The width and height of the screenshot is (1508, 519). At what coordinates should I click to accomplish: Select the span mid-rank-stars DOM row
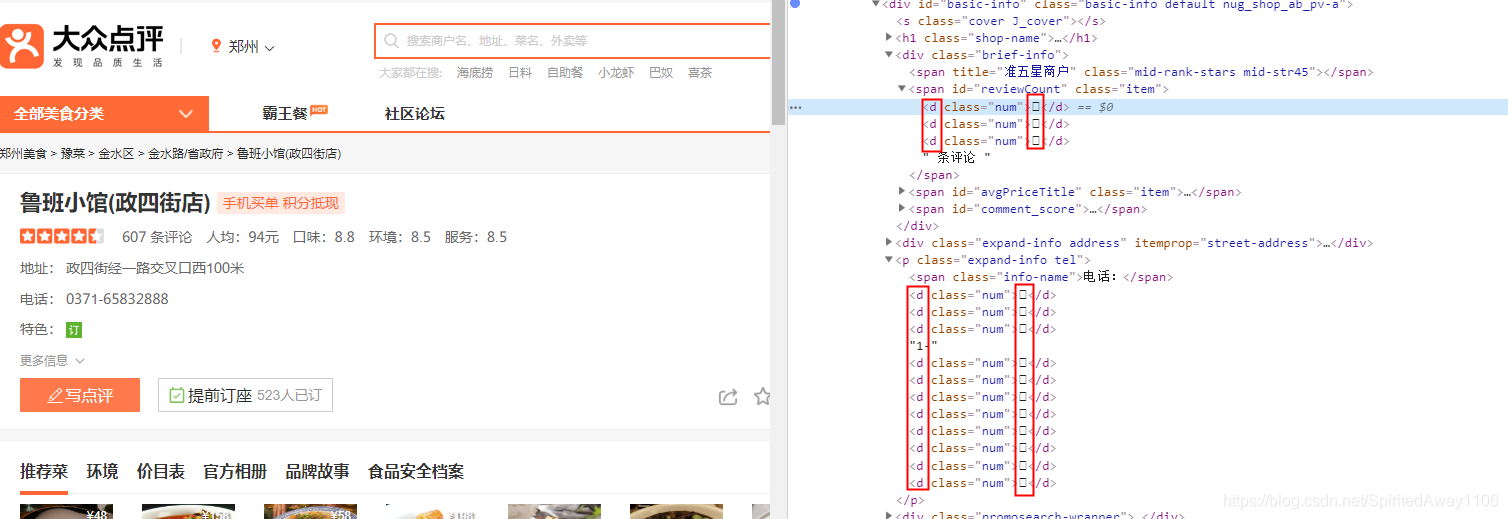[1140, 72]
